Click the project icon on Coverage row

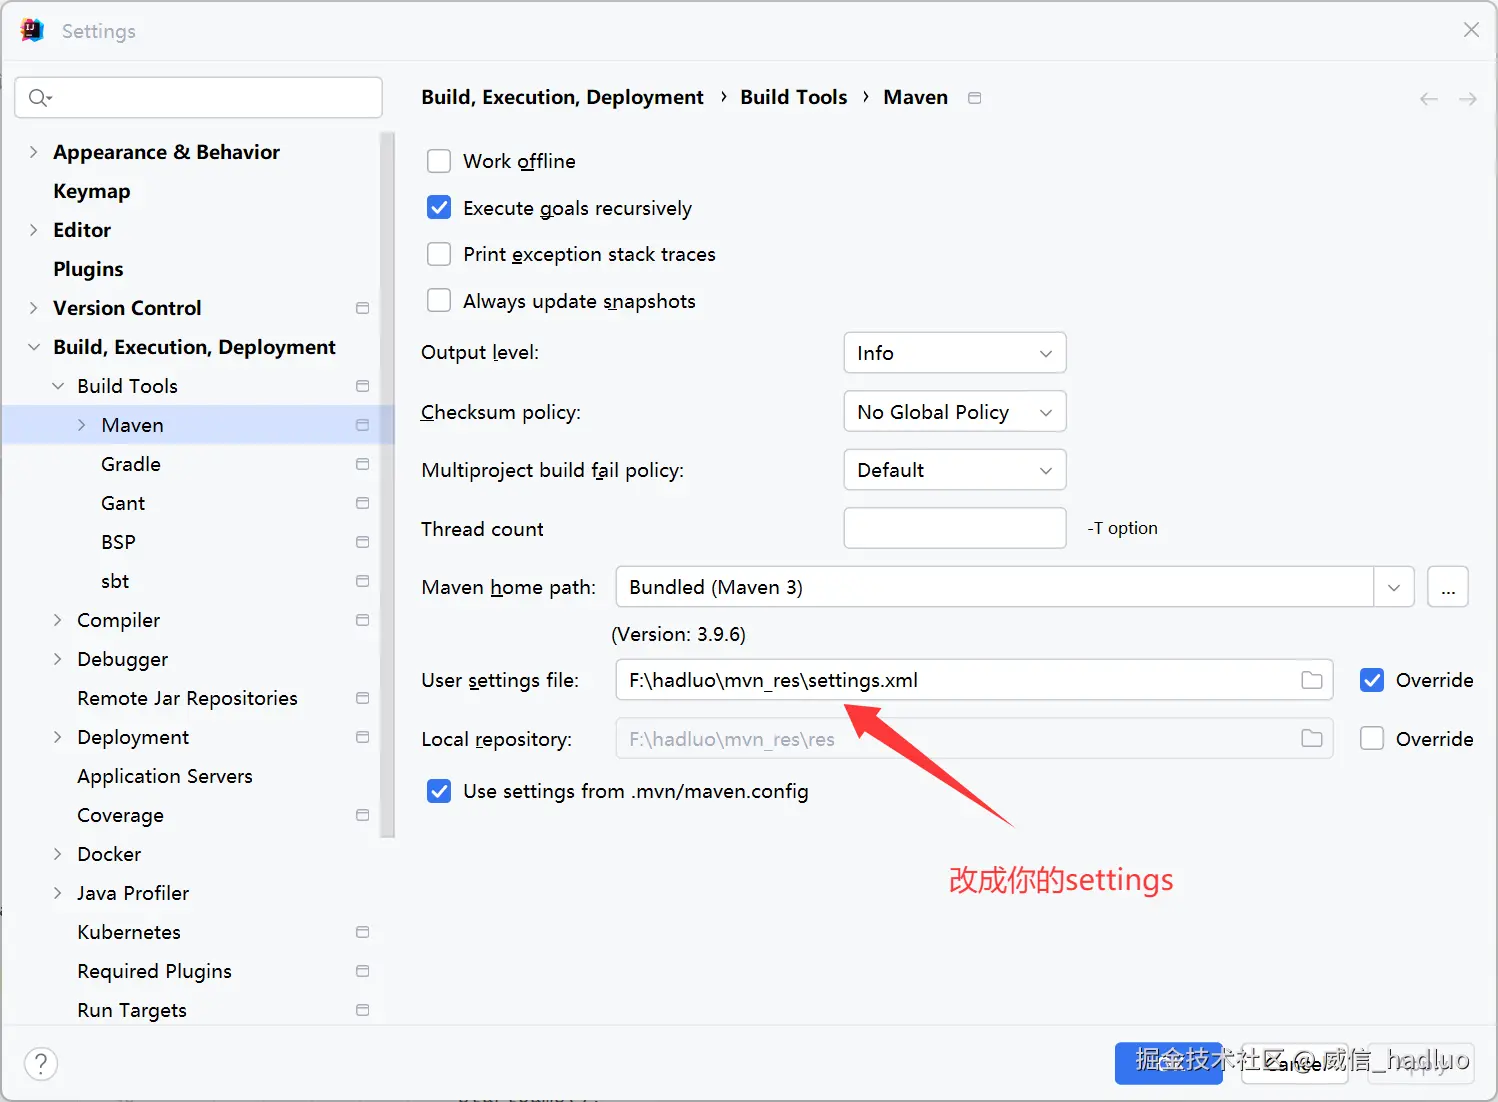(363, 815)
